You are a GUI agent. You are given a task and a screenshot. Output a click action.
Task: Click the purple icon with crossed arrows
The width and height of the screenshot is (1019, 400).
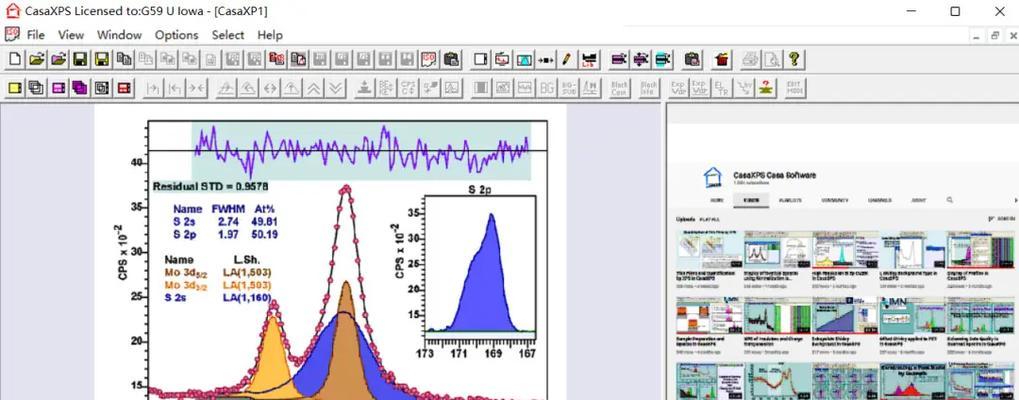(x=641, y=60)
